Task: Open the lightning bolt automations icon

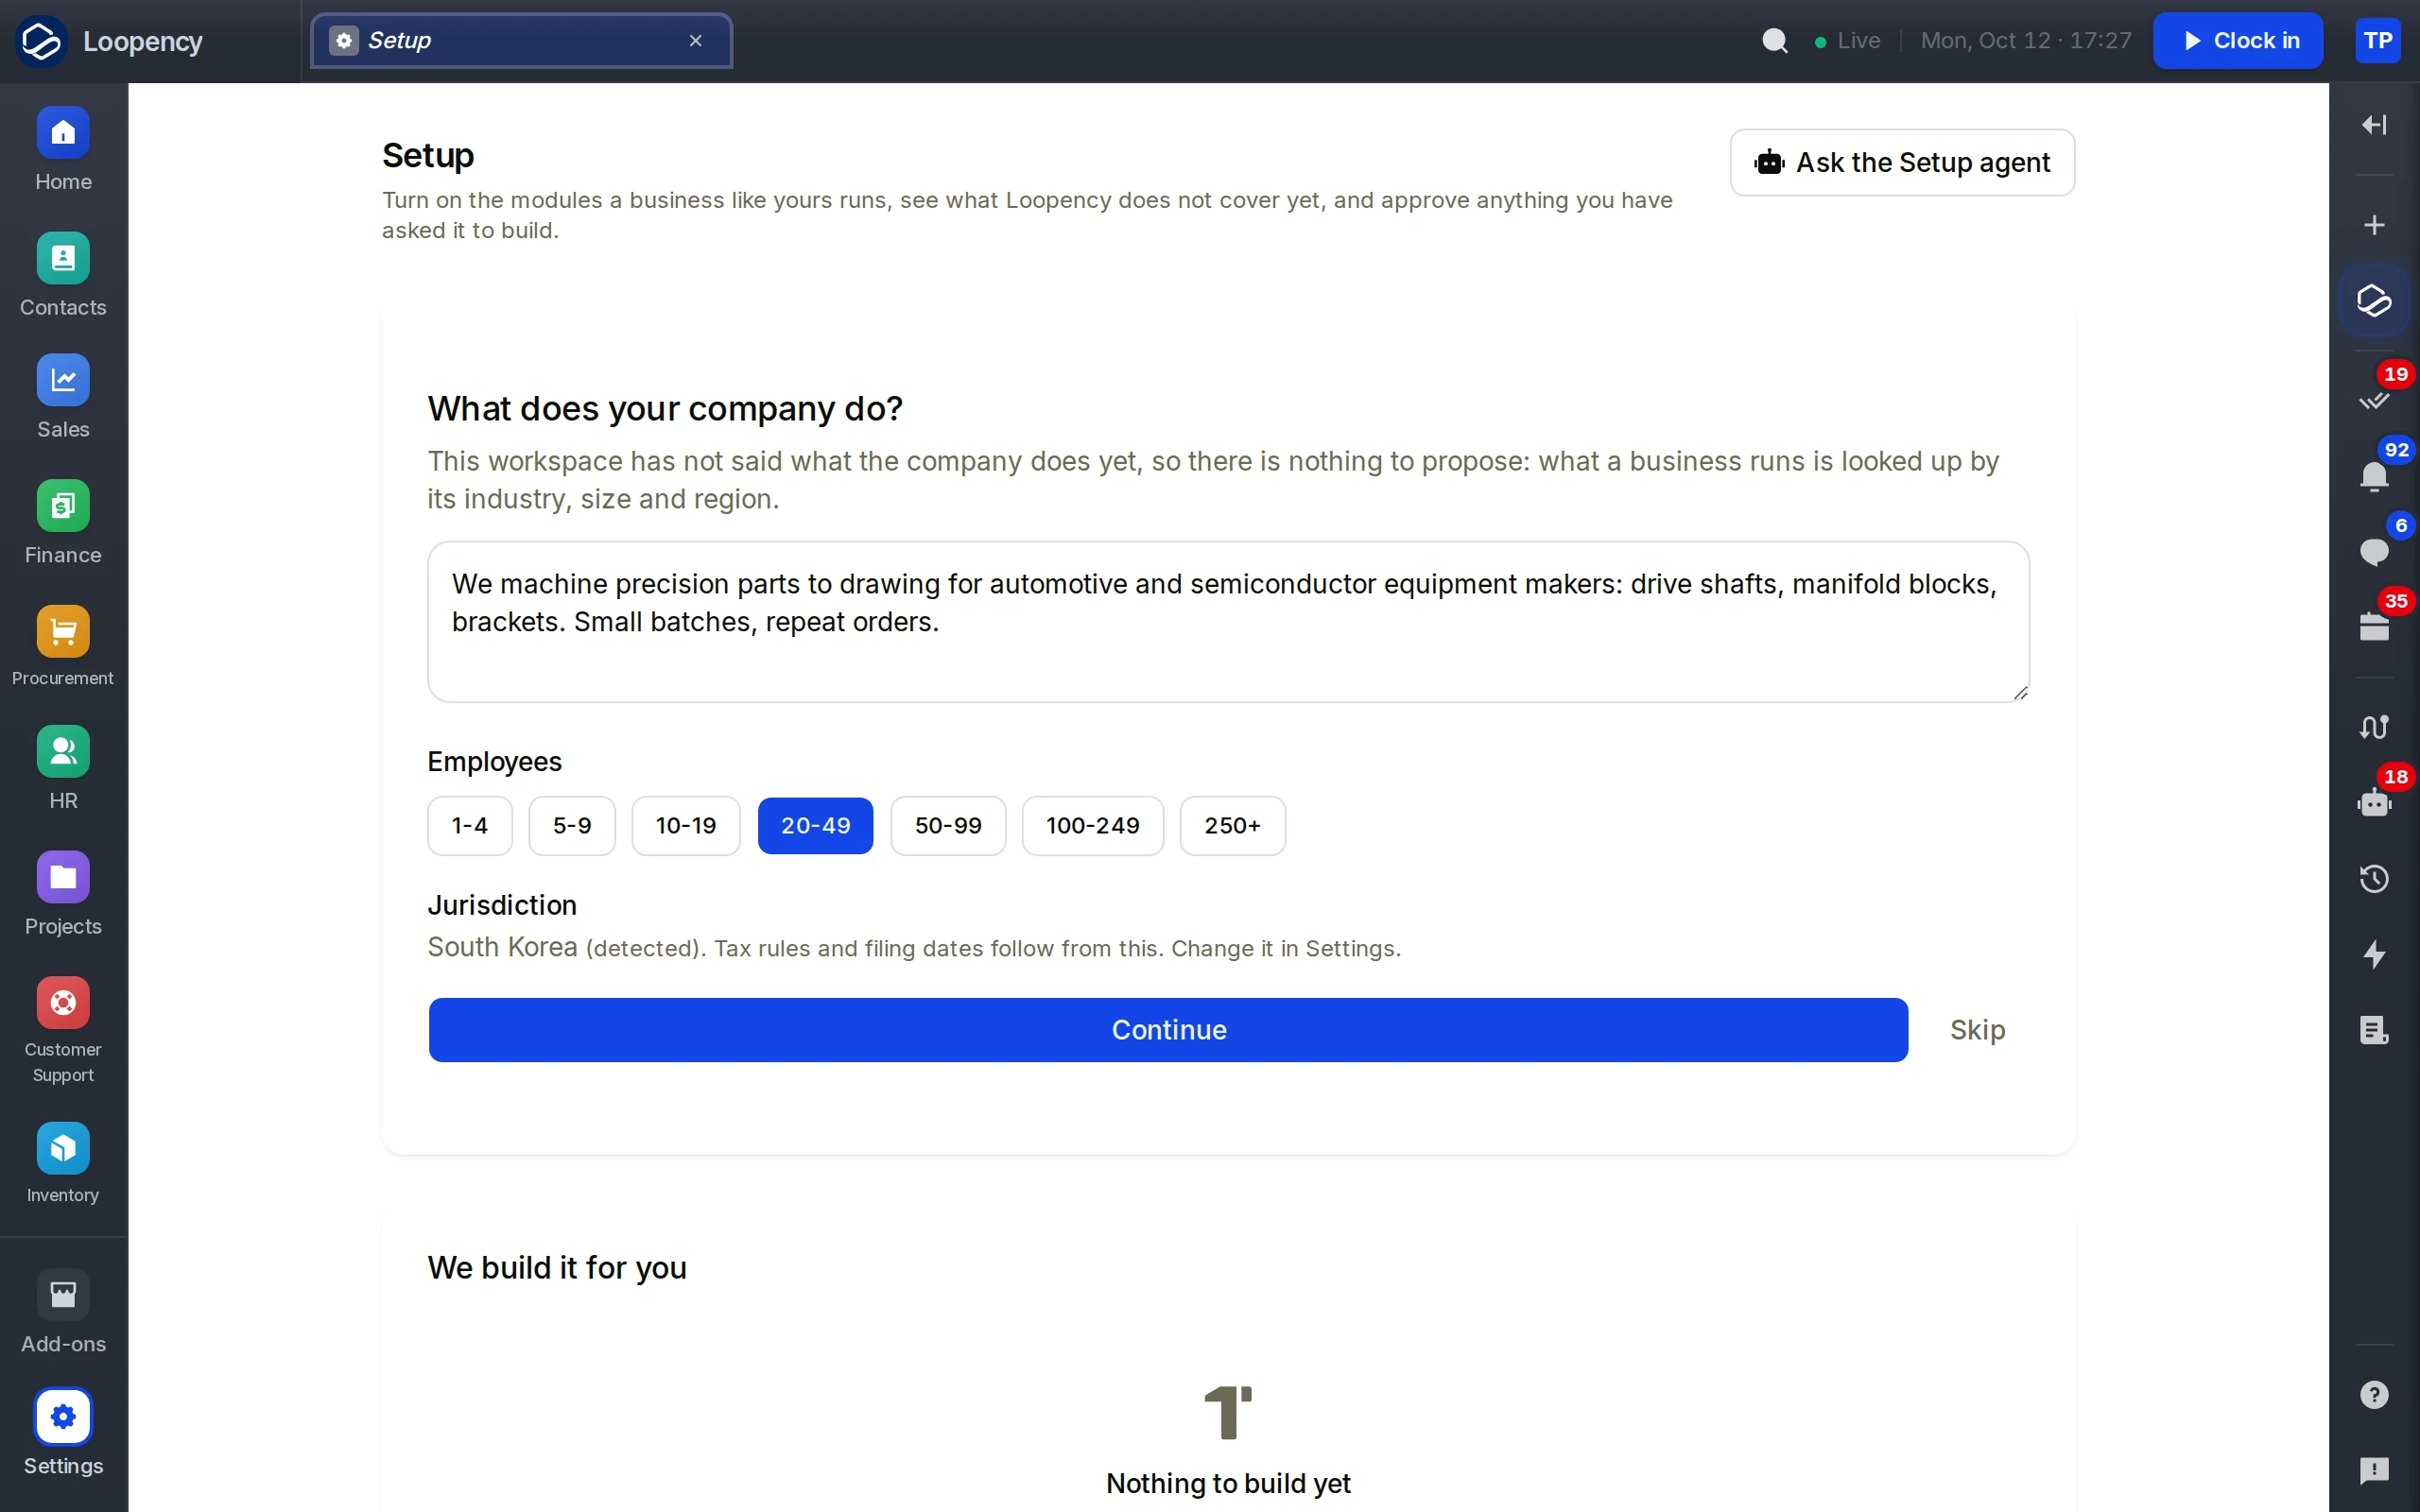Action: [2374, 954]
